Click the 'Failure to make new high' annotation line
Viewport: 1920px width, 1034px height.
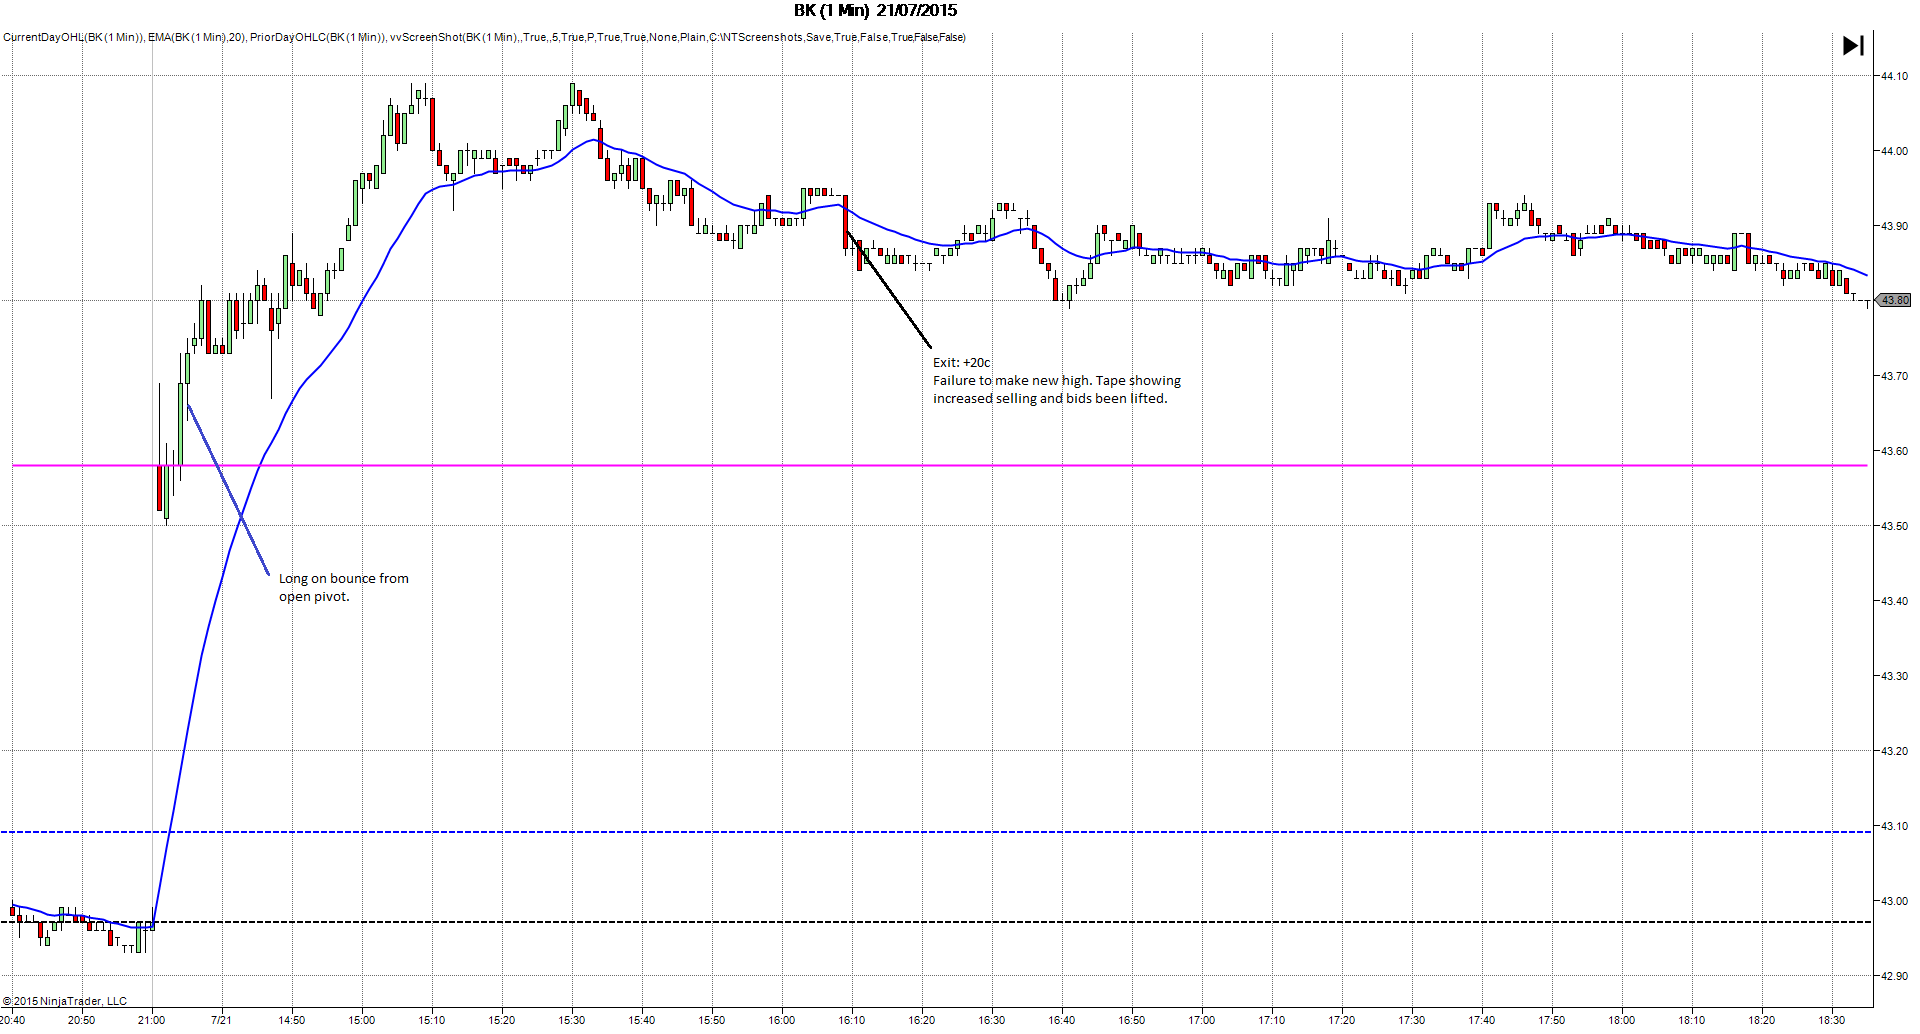point(1057,381)
